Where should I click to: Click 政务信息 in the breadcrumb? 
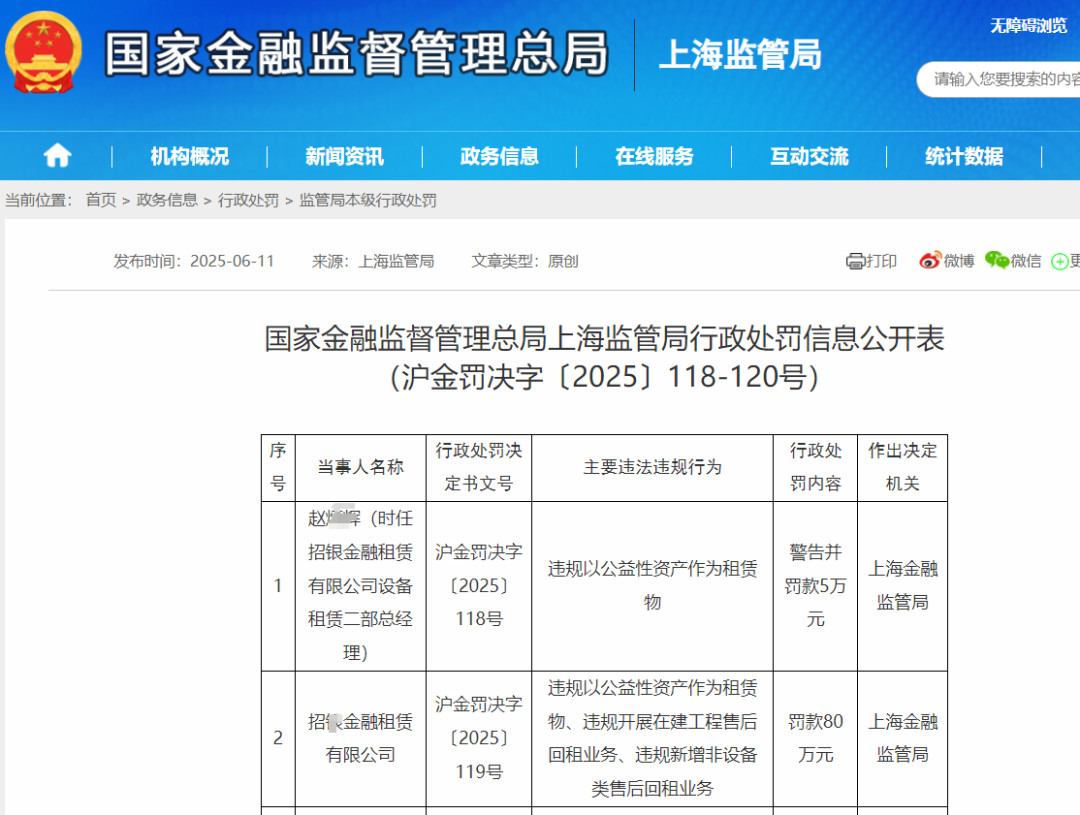click(167, 200)
